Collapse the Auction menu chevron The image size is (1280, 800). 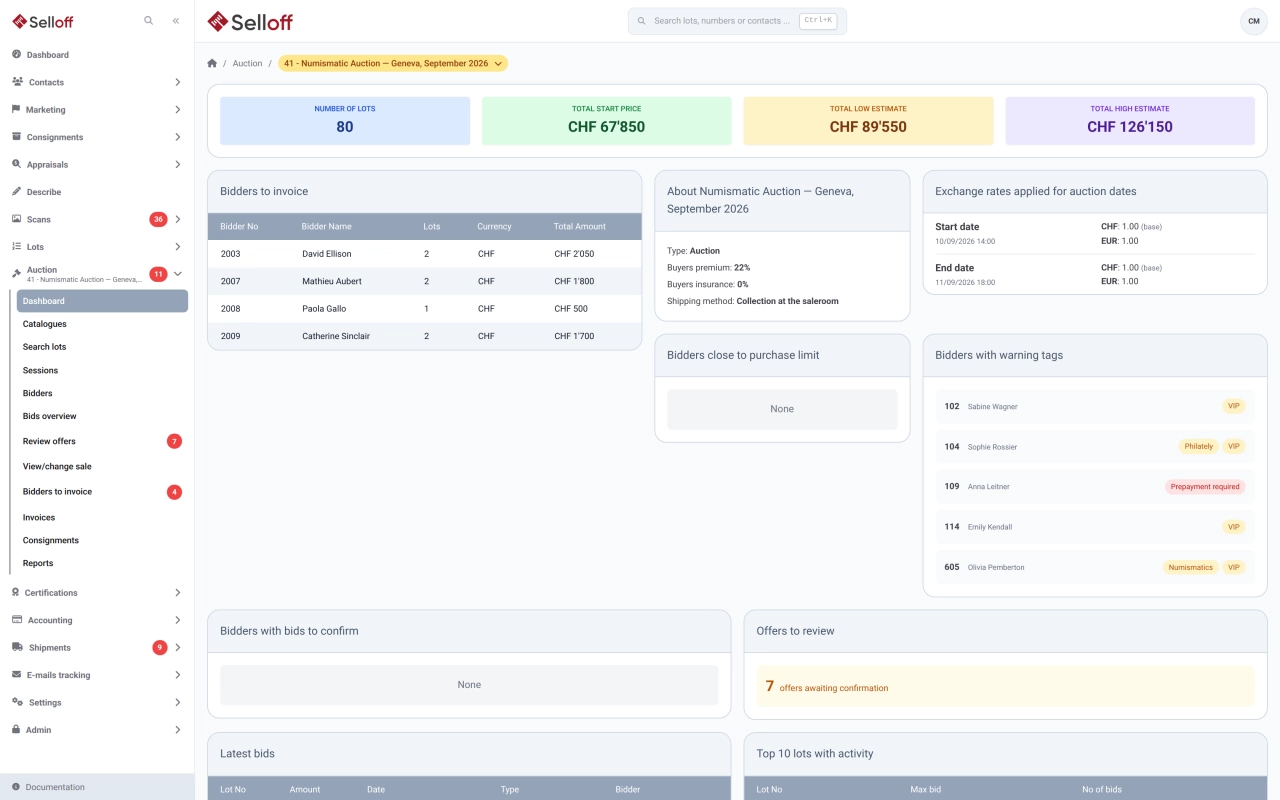[x=177, y=274]
